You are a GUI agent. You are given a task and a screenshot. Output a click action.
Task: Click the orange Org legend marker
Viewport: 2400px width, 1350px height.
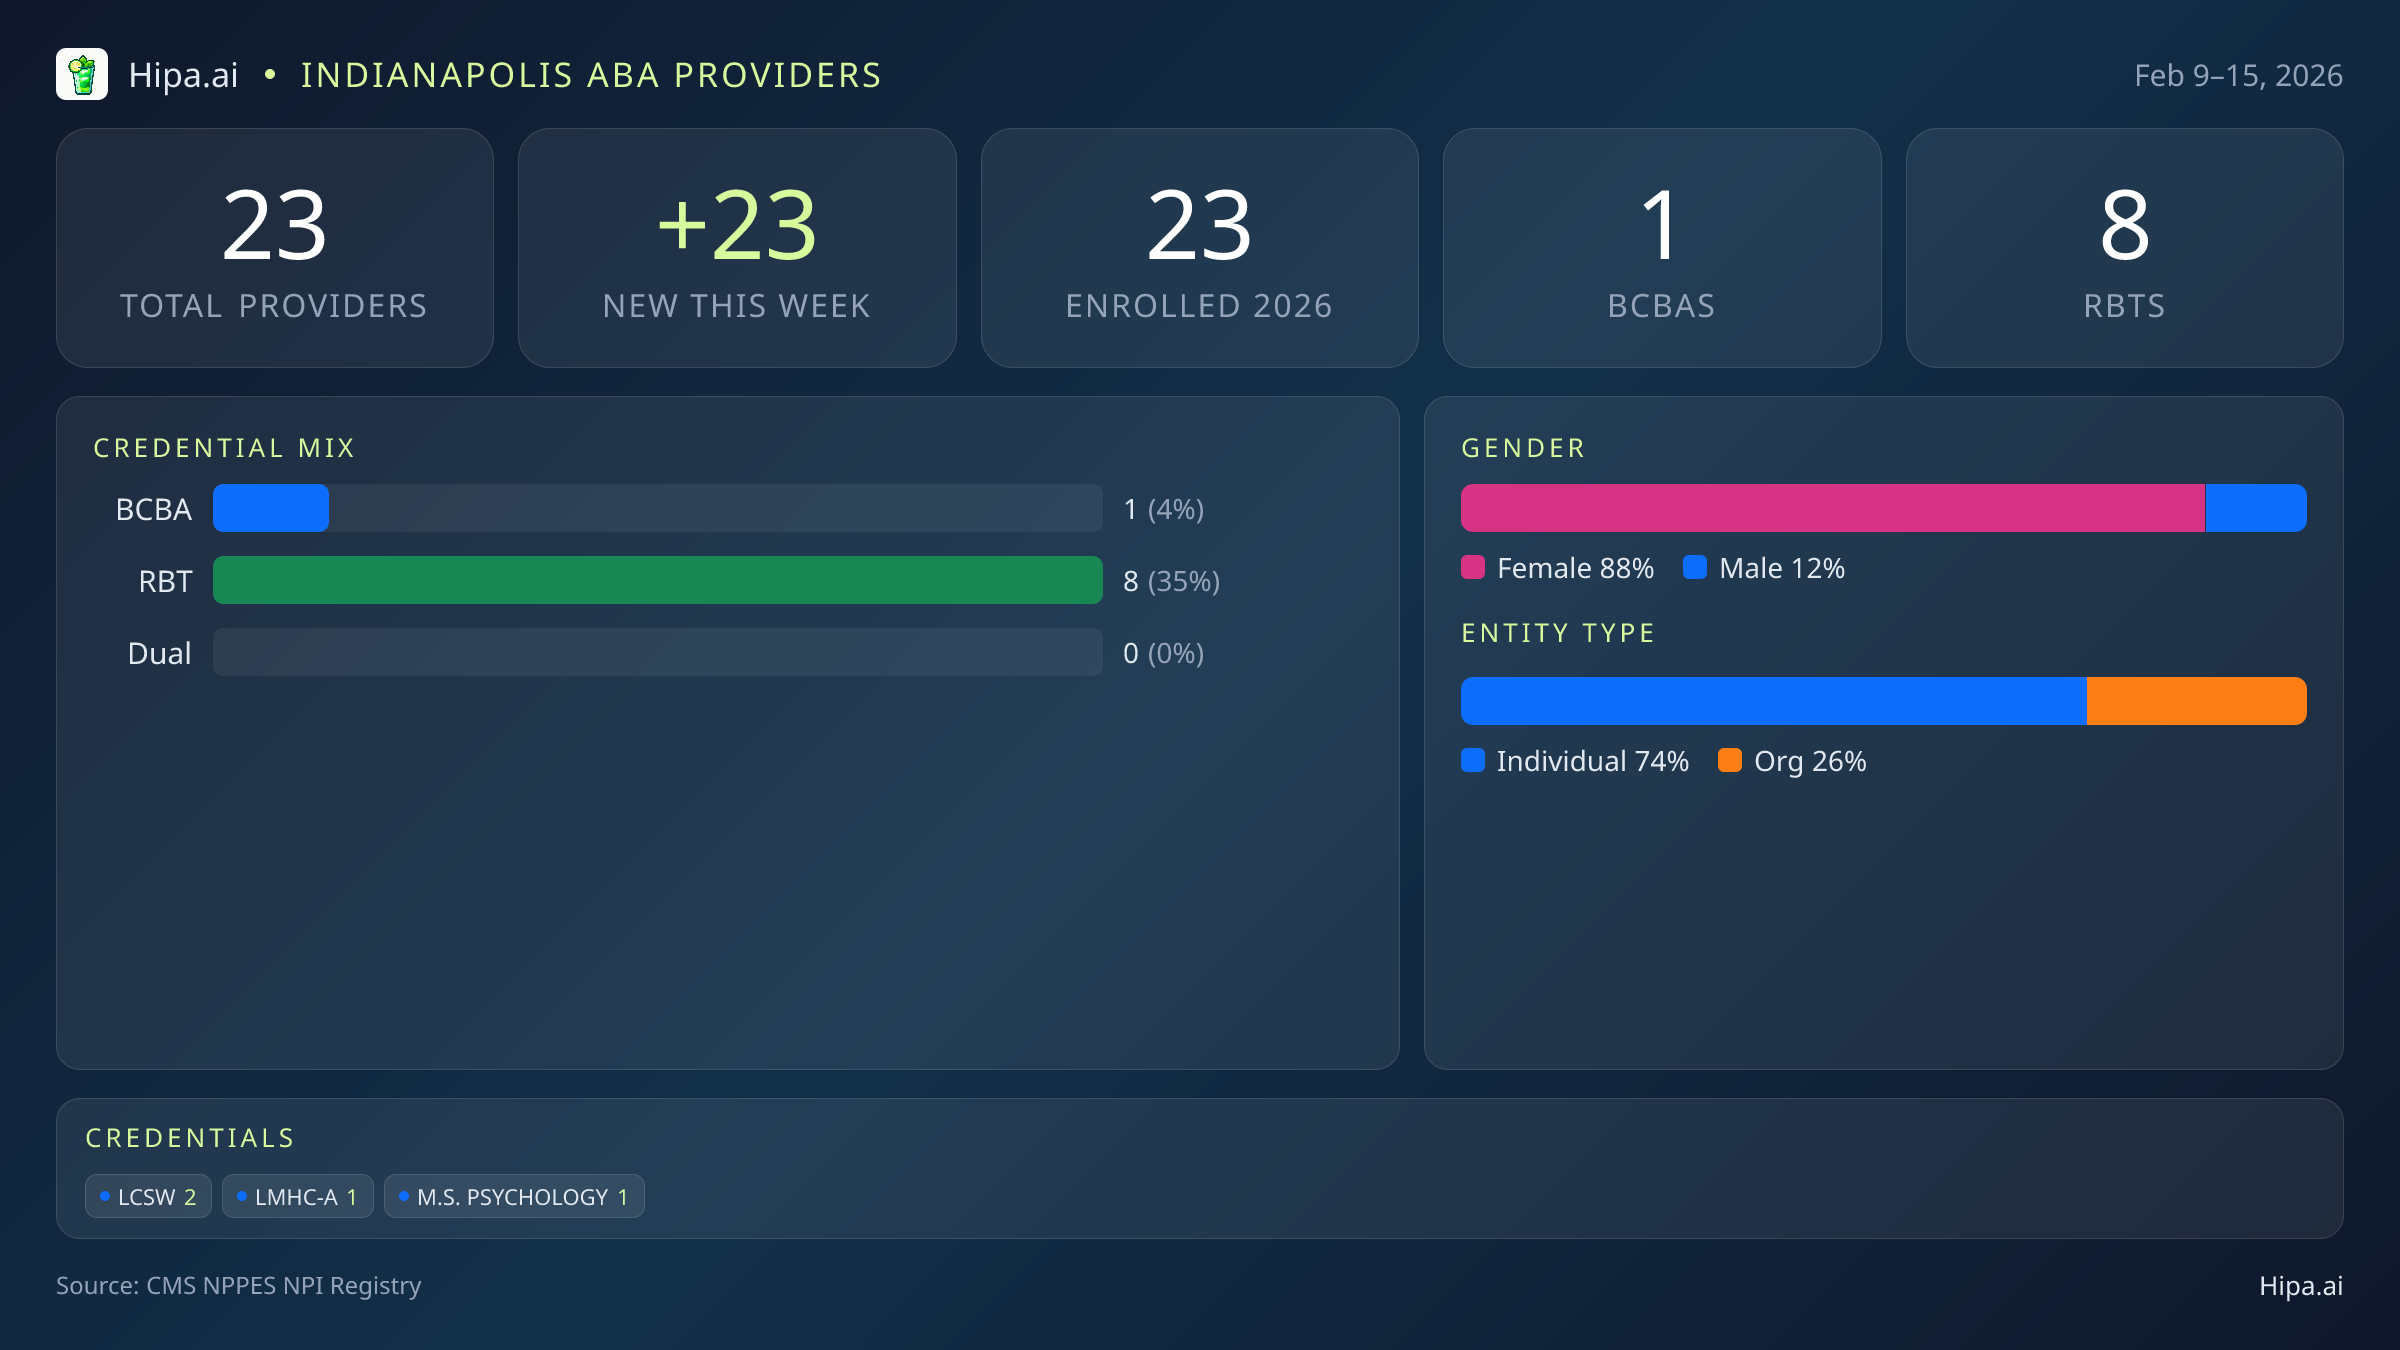(x=1732, y=761)
